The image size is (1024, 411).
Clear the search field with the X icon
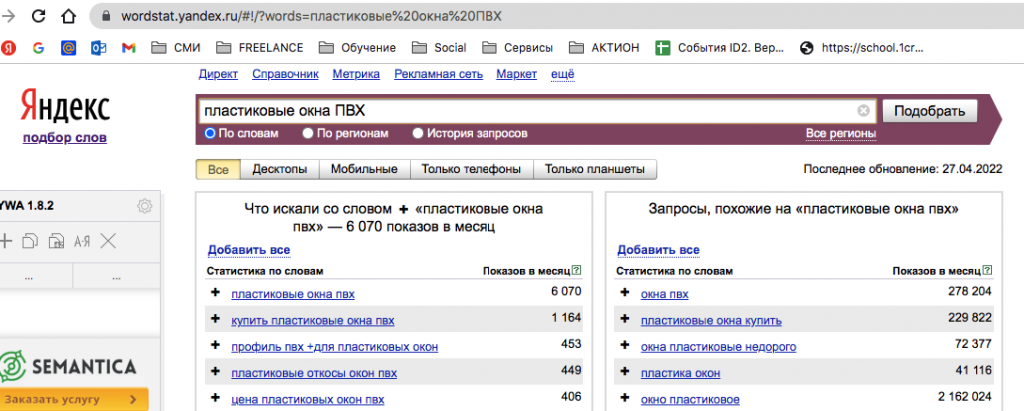pyautogui.click(x=863, y=111)
